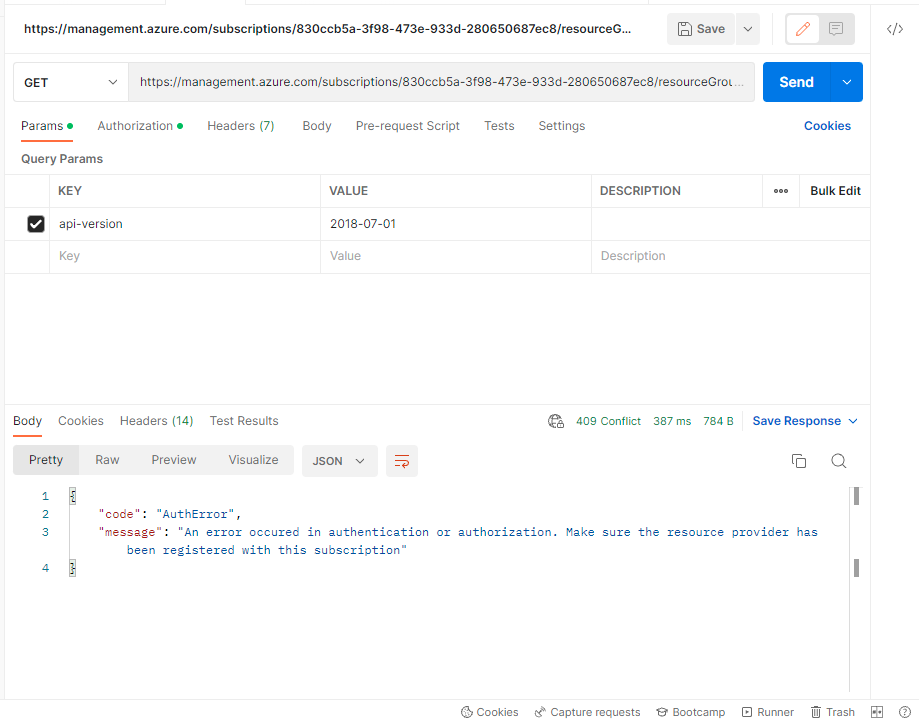Click the Save request button
919x721 pixels.
(701, 29)
